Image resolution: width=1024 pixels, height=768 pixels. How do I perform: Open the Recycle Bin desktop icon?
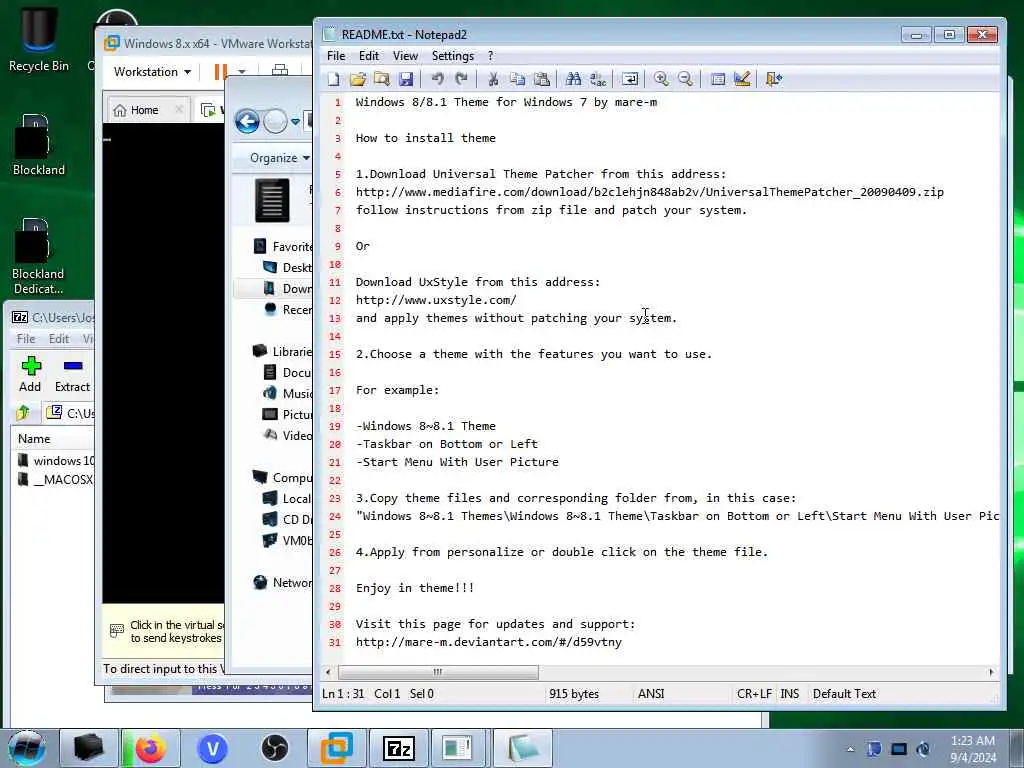coord(39,40)
